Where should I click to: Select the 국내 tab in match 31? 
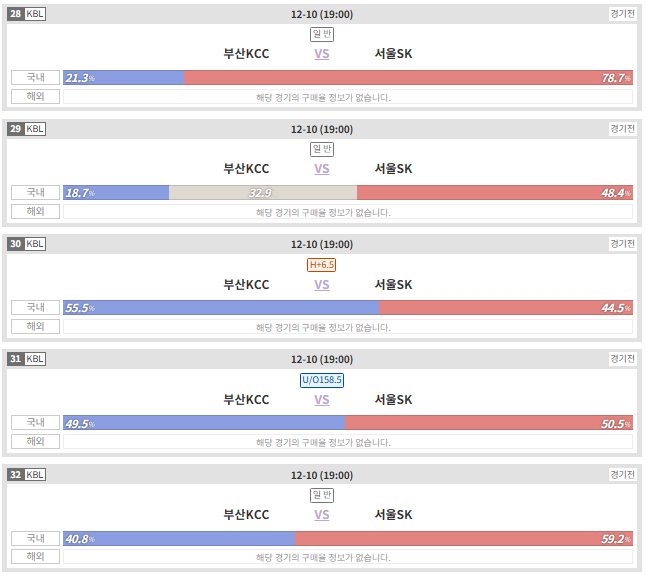point(35,423)
